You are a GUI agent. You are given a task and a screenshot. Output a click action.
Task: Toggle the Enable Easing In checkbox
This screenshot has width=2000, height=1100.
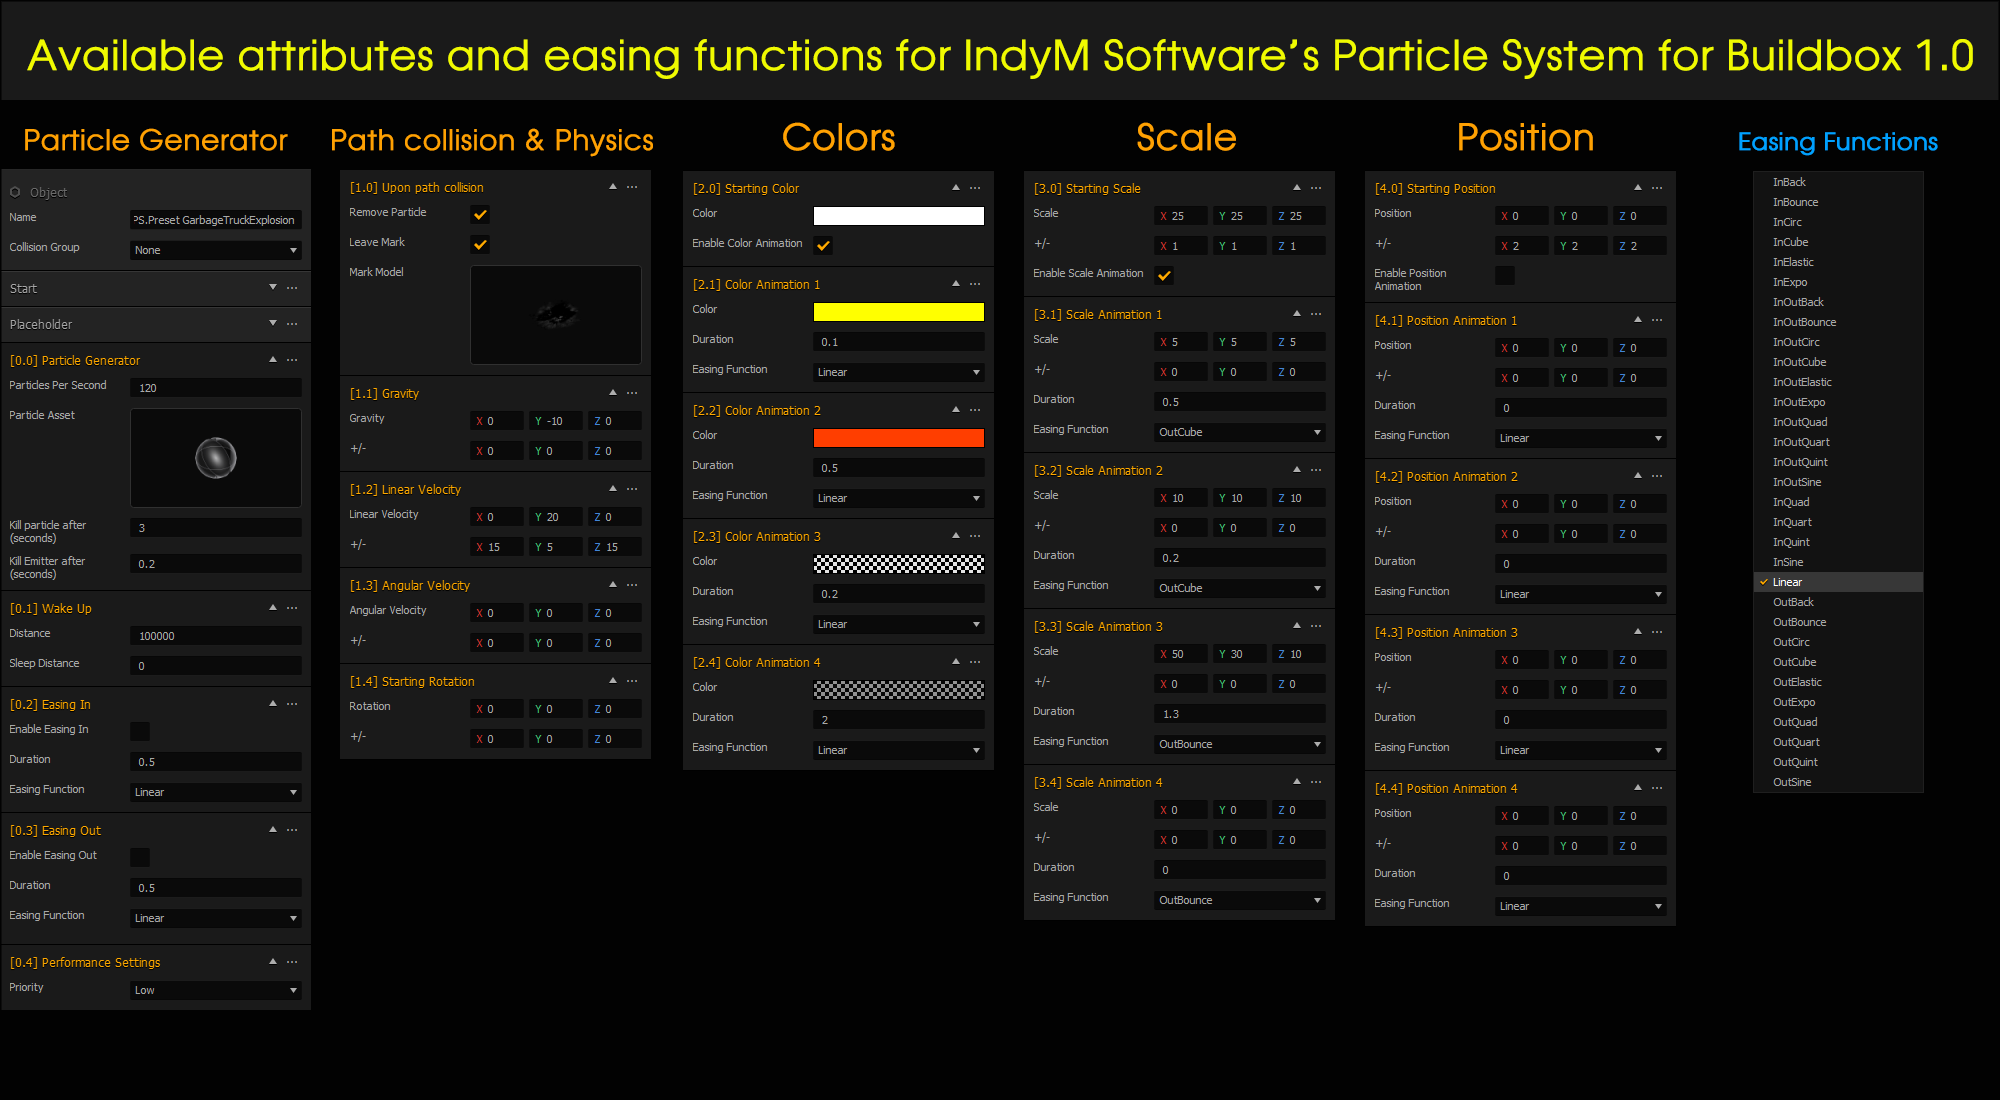[140, 731]
